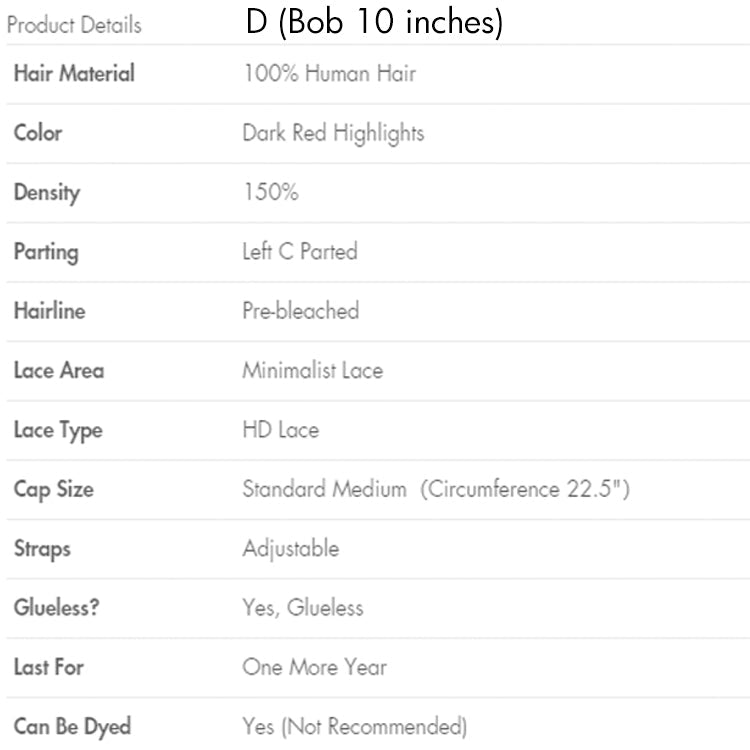
Task: Click the 150% density value
Action: click(270, 192)
